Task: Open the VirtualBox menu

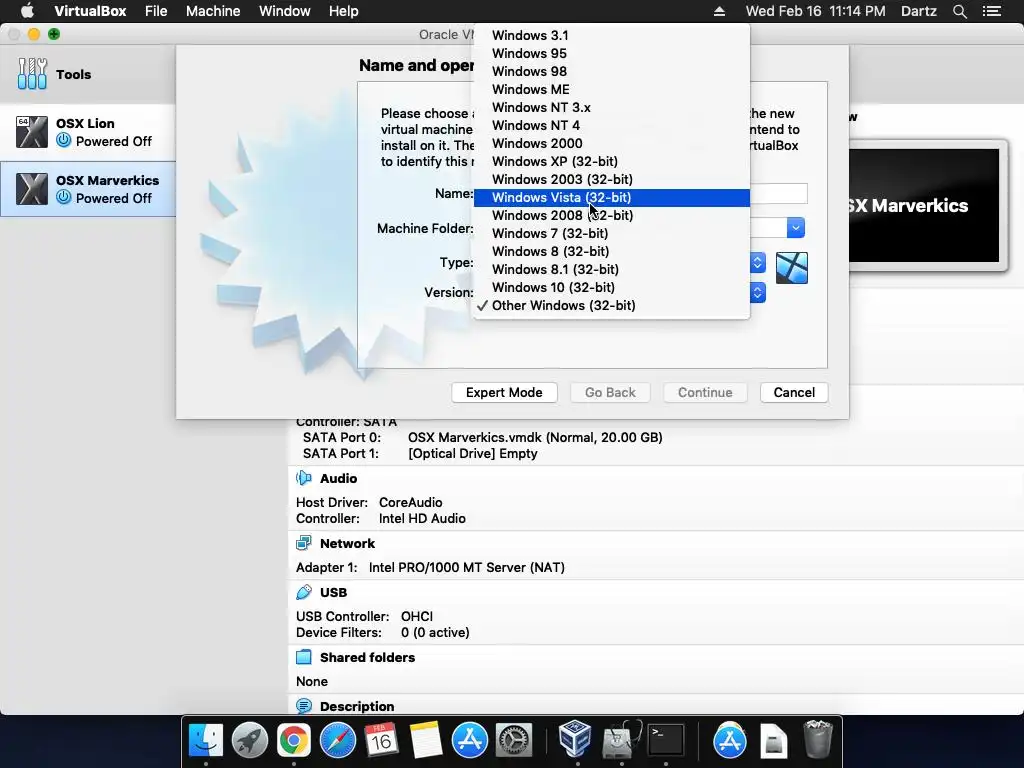Action: (x=90, y=11)
